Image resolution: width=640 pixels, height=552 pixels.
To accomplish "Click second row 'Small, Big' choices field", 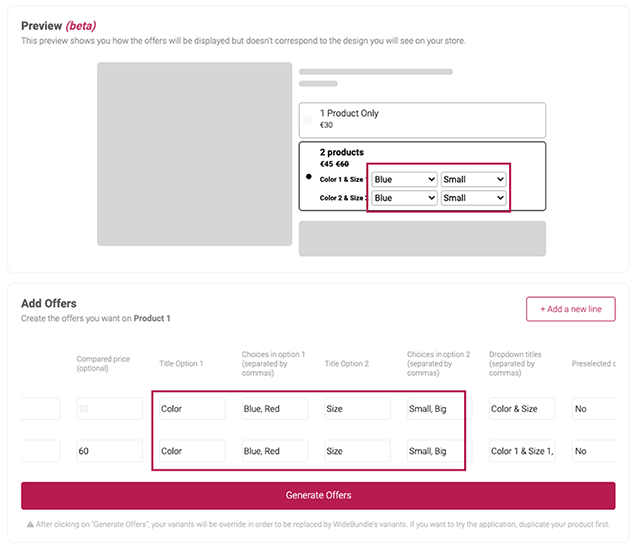I will tap(439, 451).
